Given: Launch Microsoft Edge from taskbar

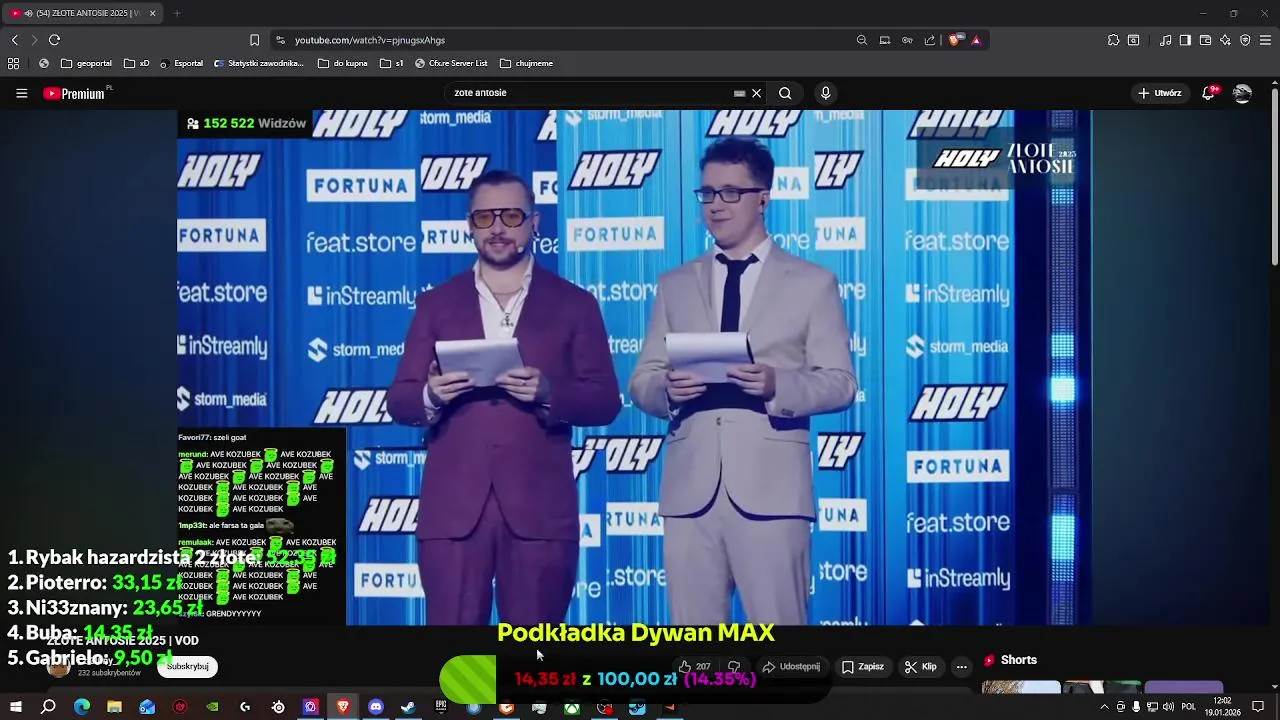Looking at the screenshot, I should [x=82, y=707].
